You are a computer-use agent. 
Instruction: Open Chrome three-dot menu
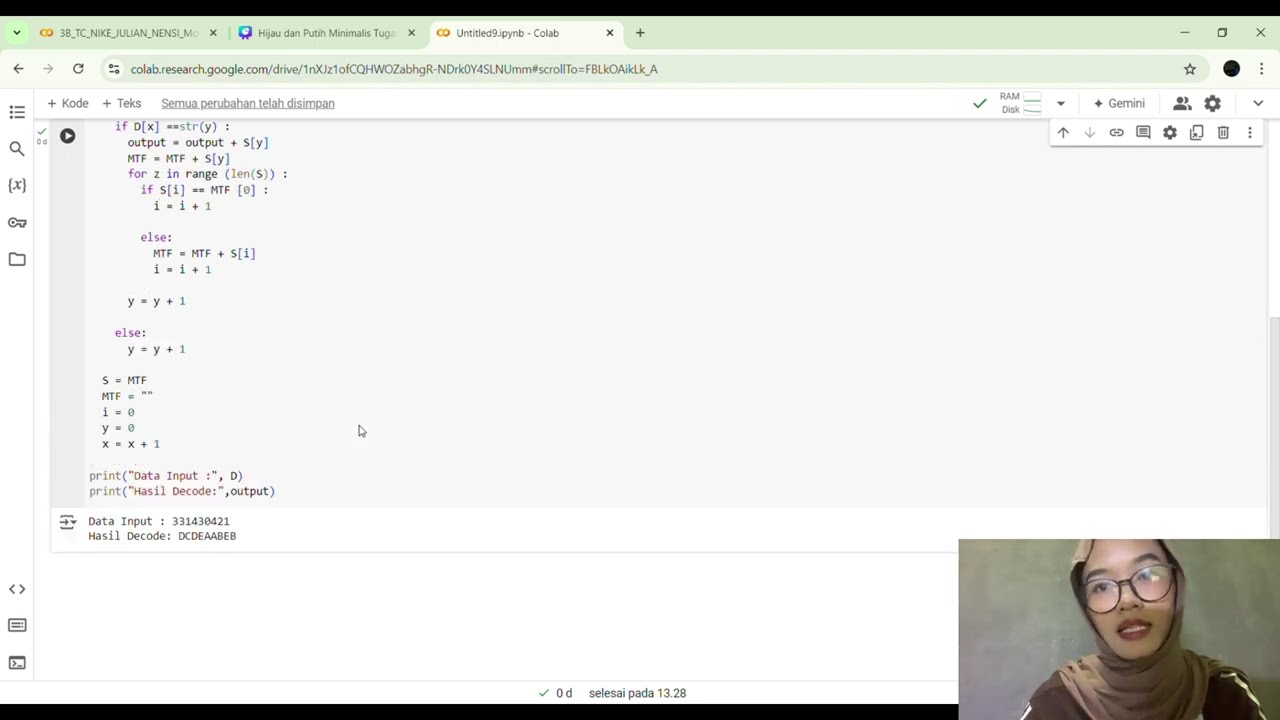pos(1261,69)
